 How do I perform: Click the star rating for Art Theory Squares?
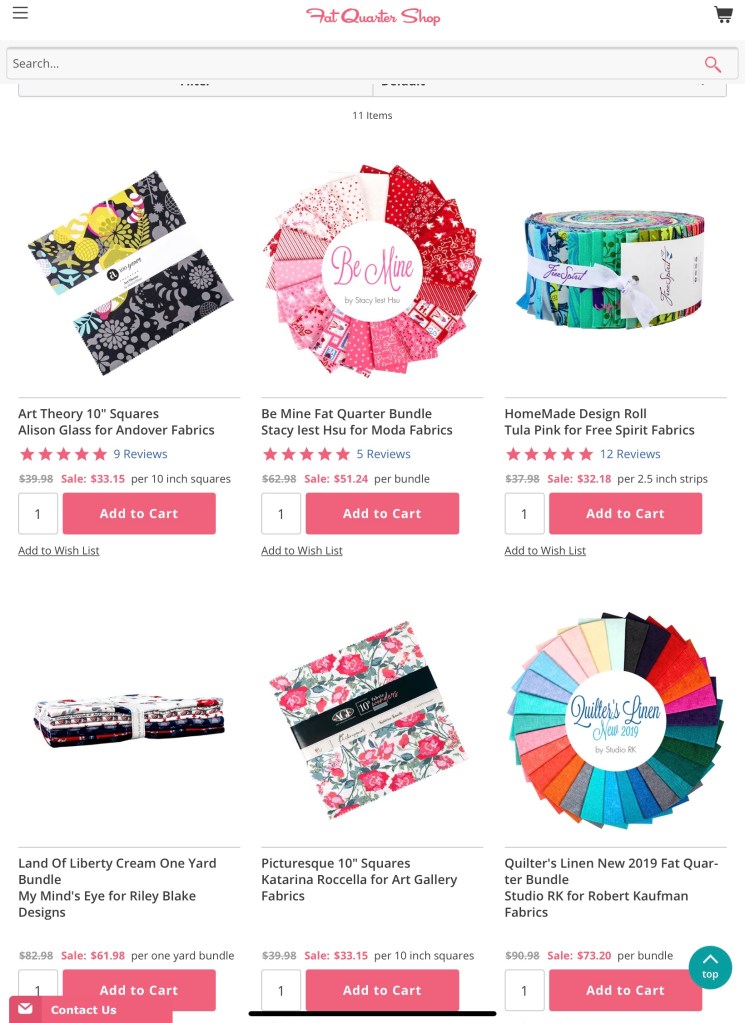tap(63, 454)
